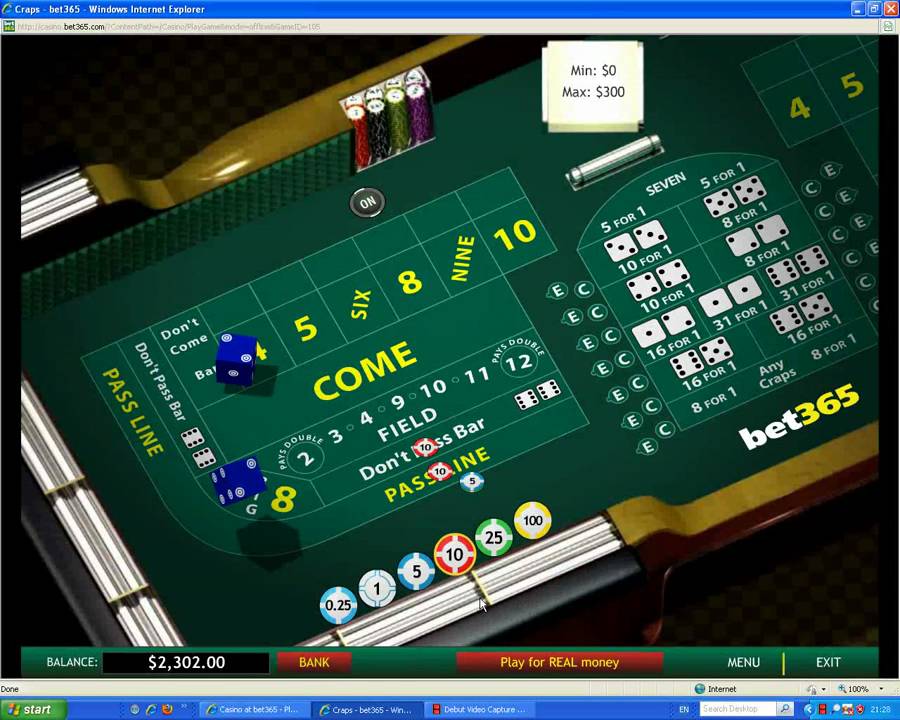
Task: Place a bet on SIX
Action: pos(360,304)
